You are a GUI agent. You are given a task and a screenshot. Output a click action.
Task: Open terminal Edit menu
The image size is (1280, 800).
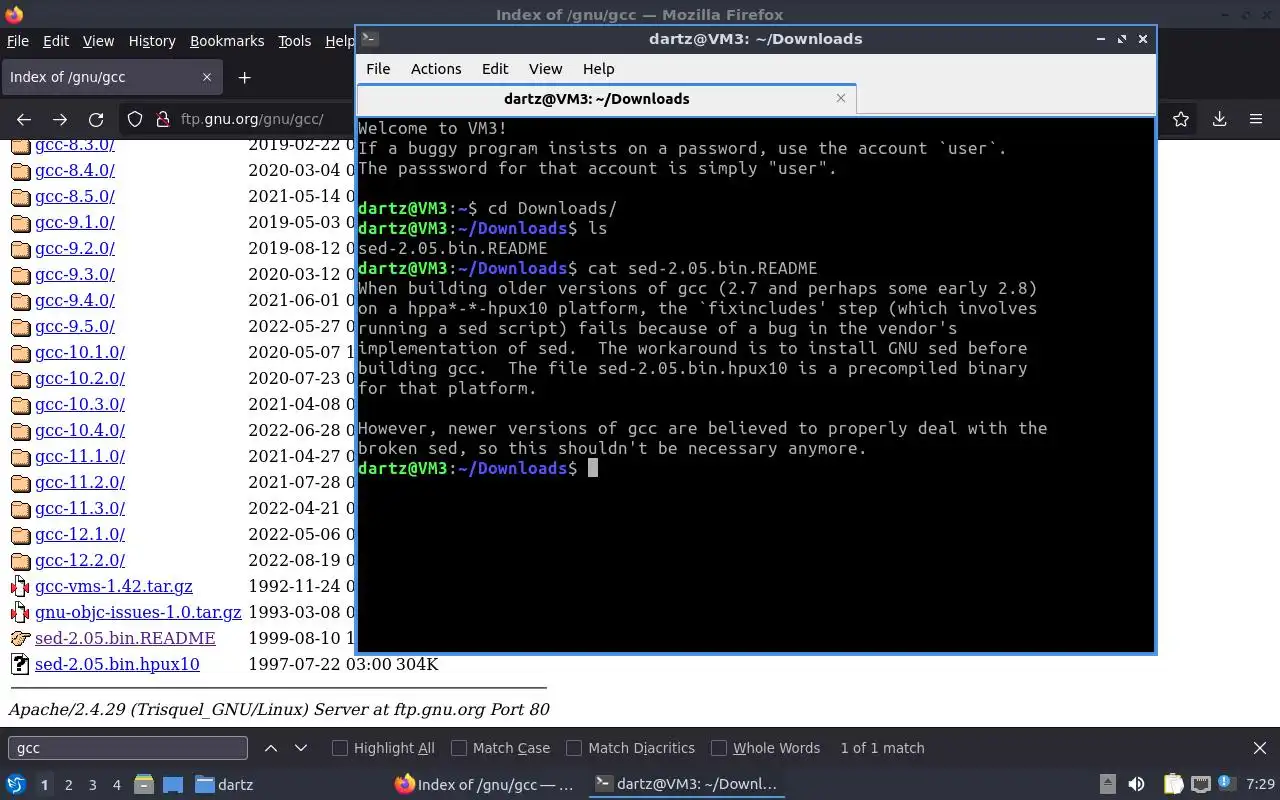495,69
